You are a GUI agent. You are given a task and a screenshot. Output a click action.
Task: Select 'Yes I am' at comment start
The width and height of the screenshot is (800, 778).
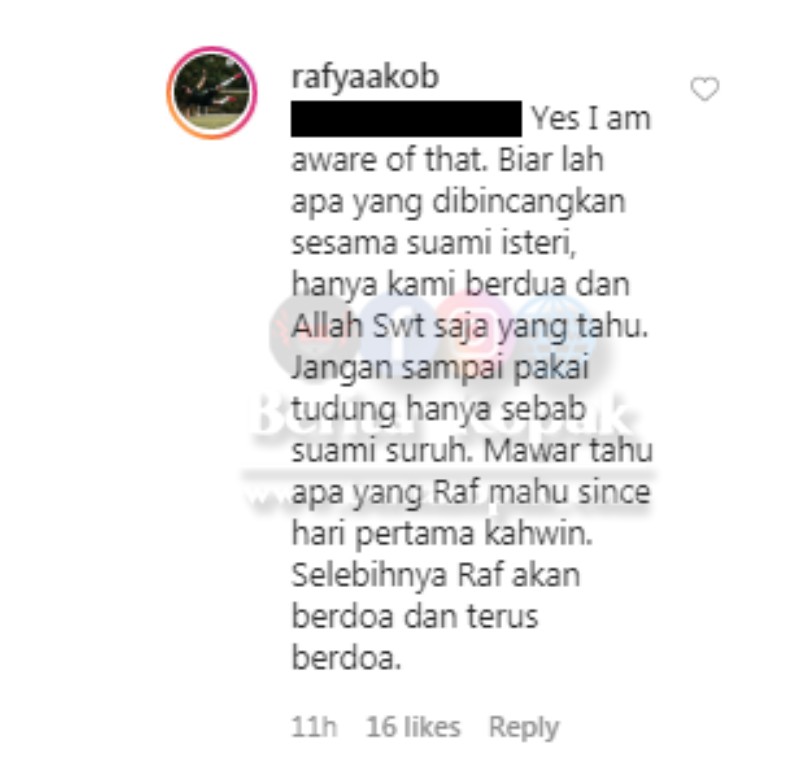591,118
